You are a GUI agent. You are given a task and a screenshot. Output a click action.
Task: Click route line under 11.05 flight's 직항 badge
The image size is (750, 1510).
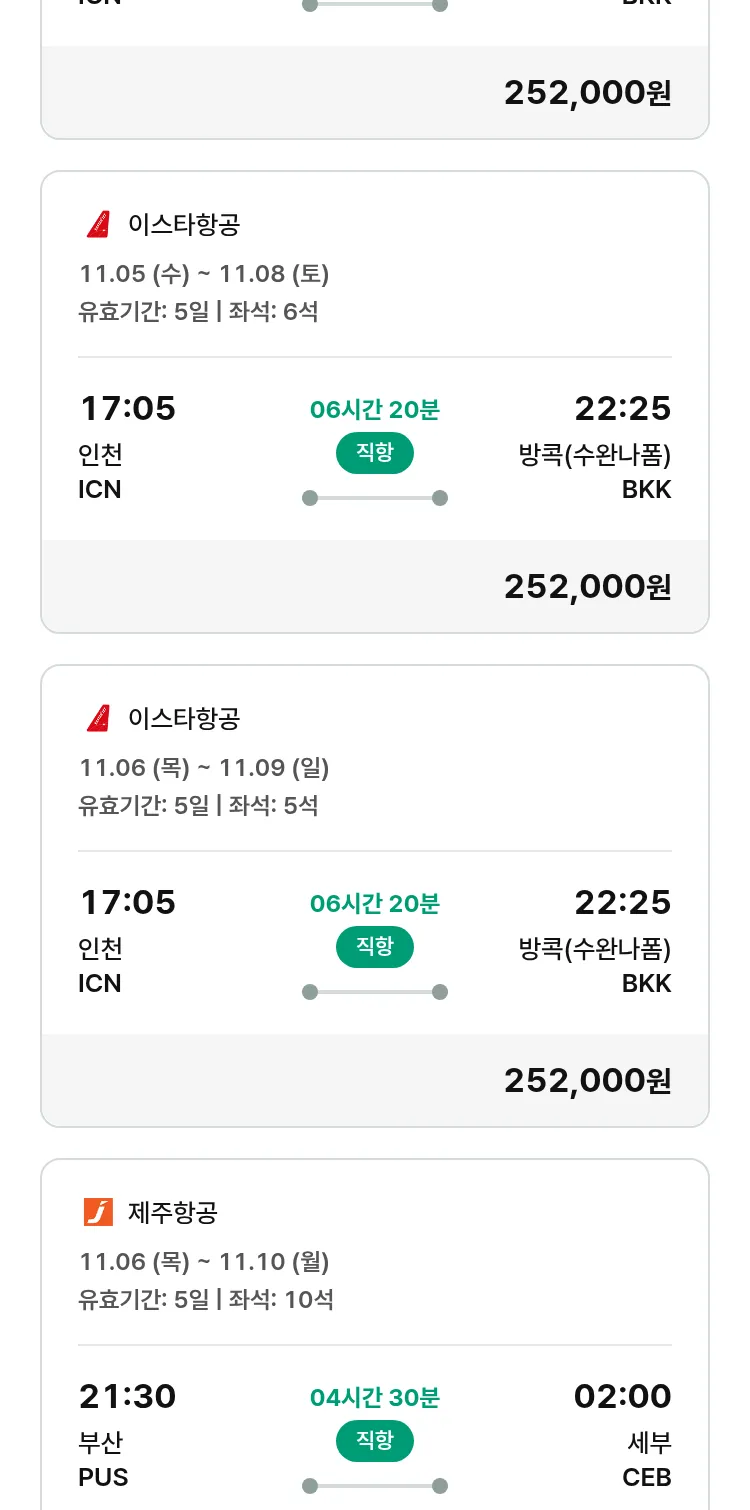tap(374, 498)
